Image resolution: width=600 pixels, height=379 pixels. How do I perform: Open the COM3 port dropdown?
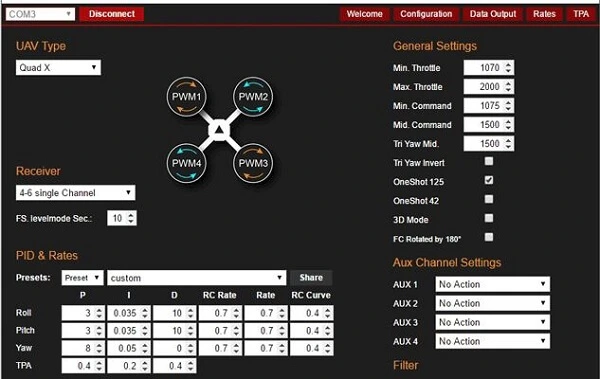tap(40, 14)
